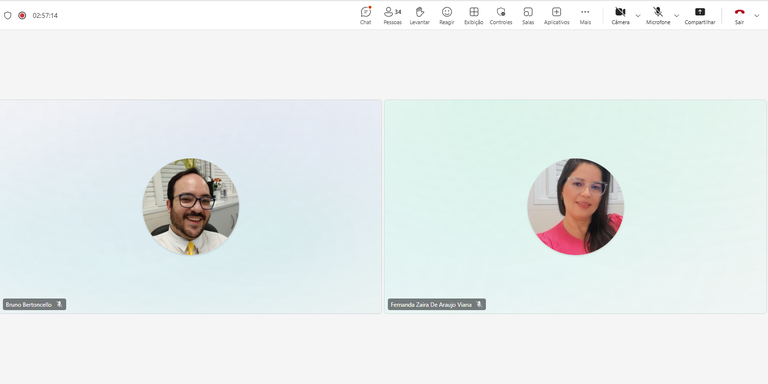Click Fernanda Zaira's muted mic icon
This screenshot has width=768, height=384.
click(x=479, y=304)
